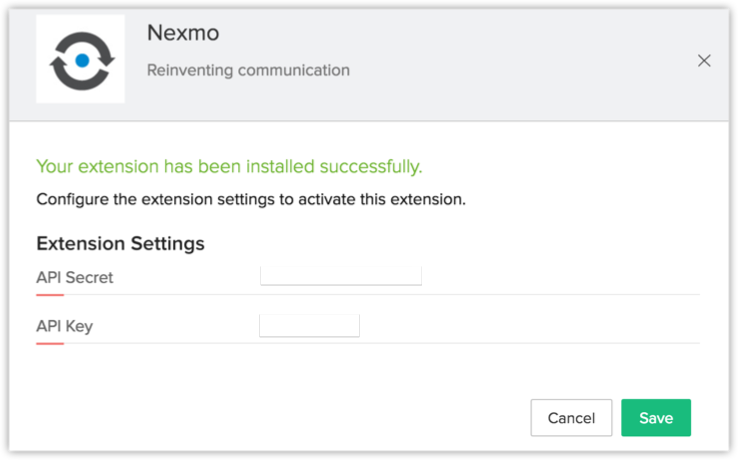Image resolution: width=738 pixels, height=460 pixels.
Task: Focus the API Secret input field
Action: coord(340,275)
